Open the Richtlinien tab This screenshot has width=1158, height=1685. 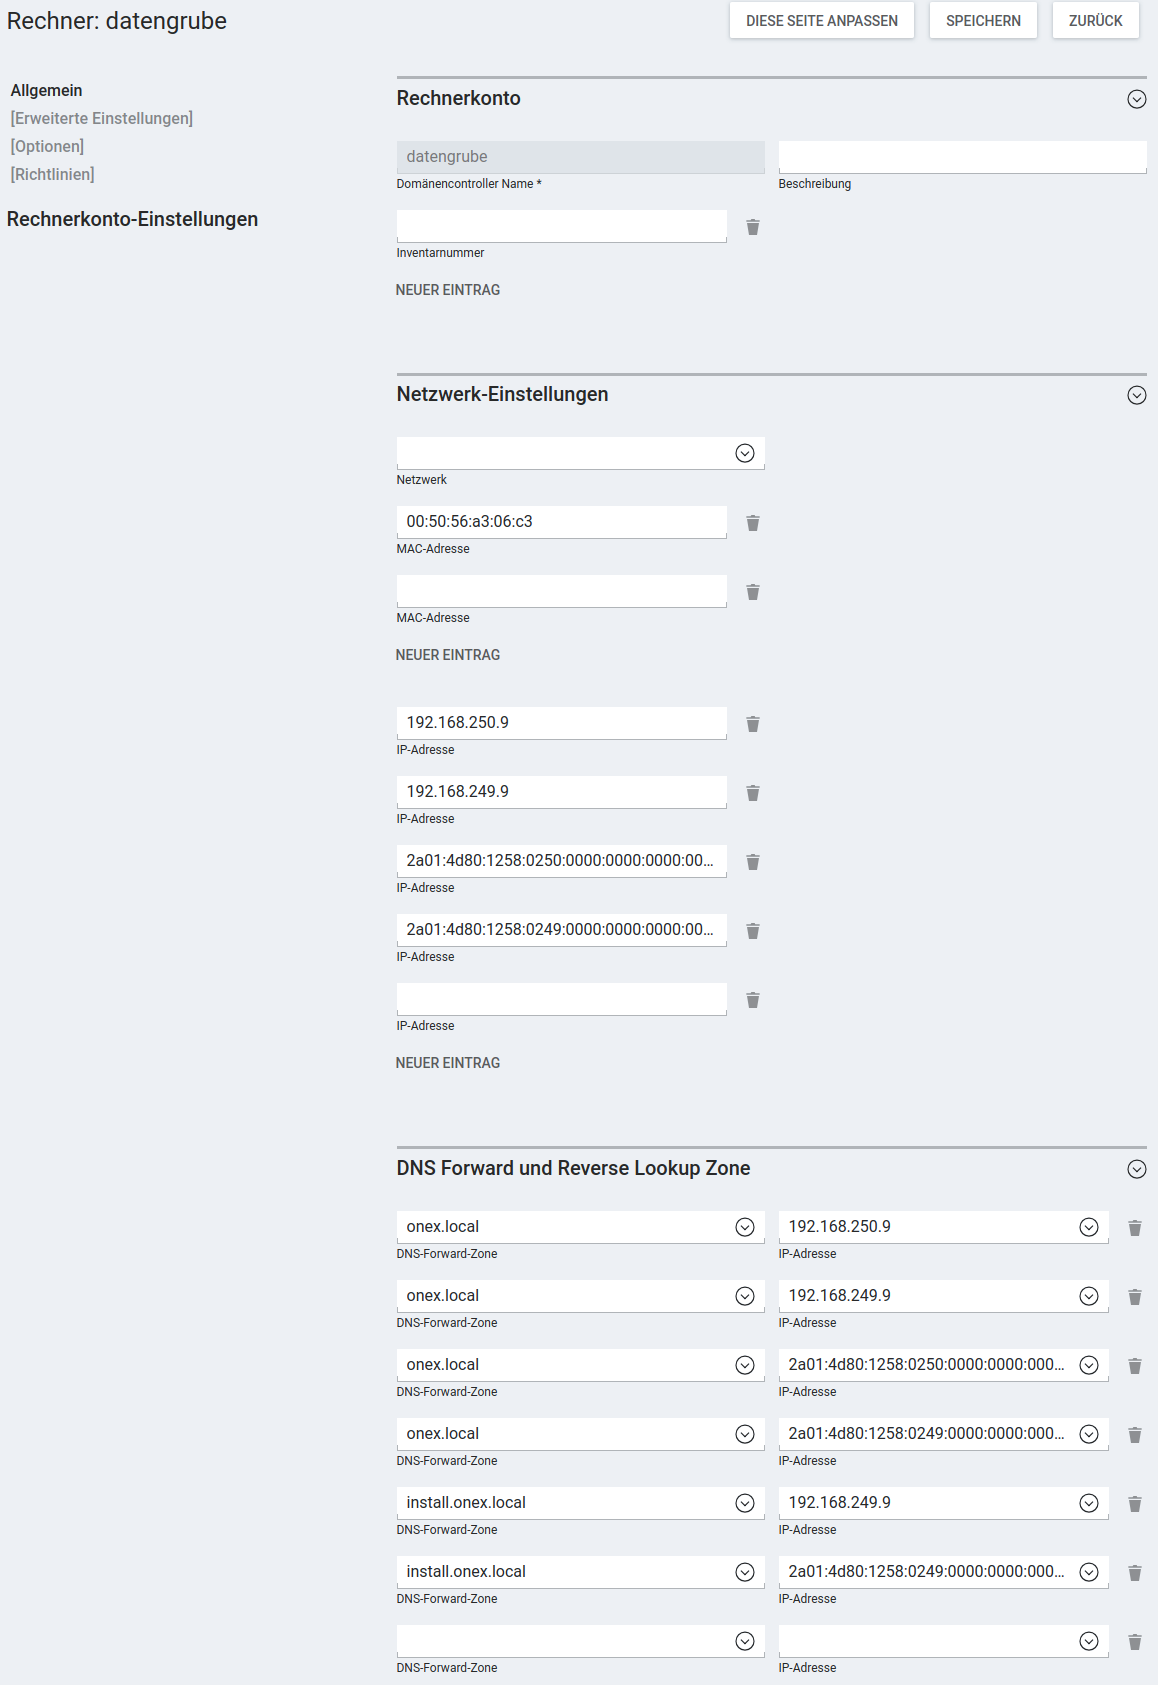(x=53, y=174)
